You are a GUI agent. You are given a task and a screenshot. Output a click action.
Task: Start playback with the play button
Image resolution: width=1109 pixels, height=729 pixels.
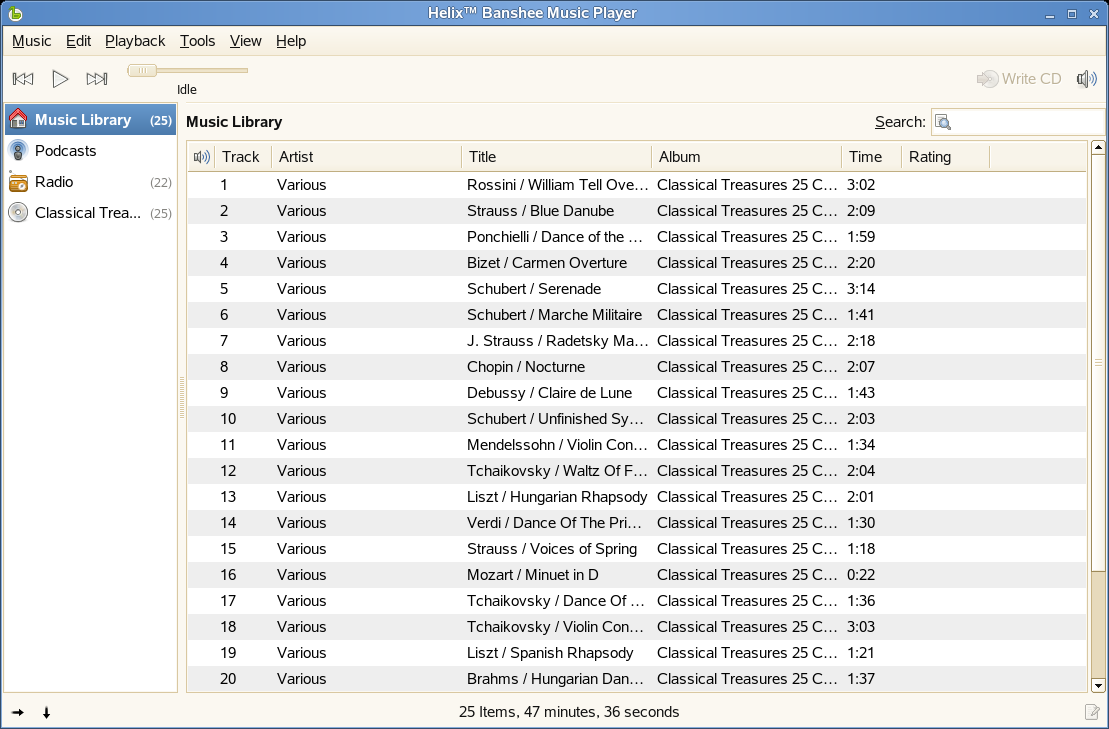[60, 78]
